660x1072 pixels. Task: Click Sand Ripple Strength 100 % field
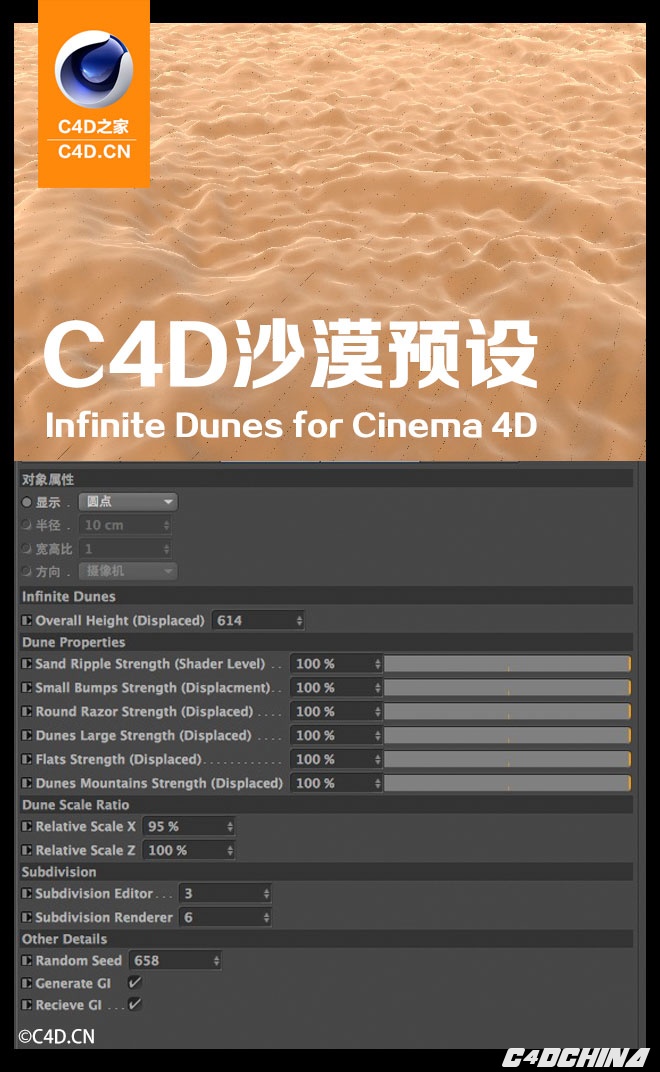coord(336,663)
